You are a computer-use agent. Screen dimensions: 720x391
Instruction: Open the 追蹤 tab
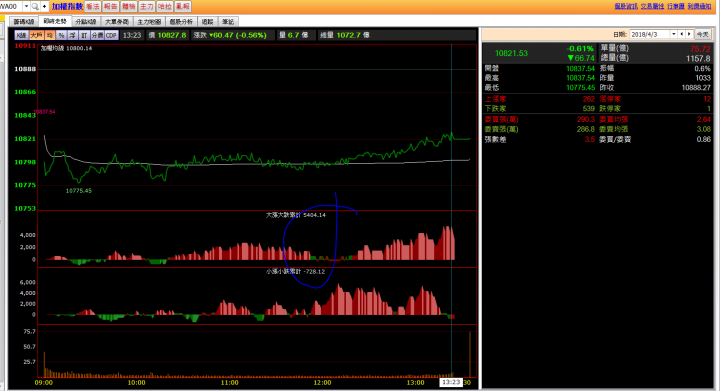pyautogui.click(x=208, y=22)
